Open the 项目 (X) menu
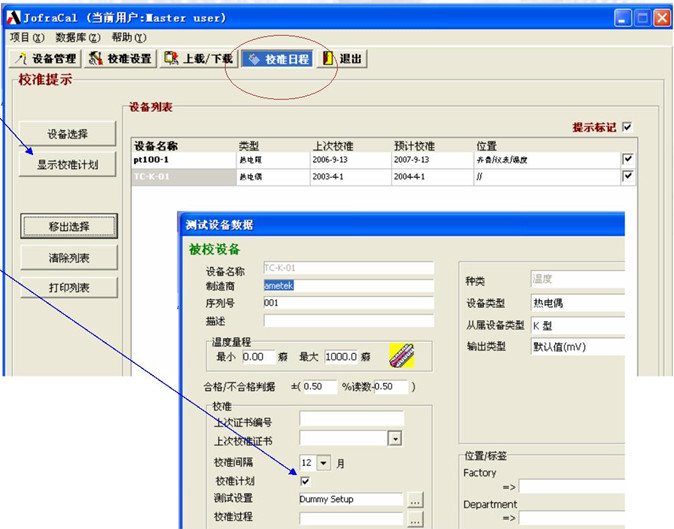This screenshot has height=529, width=674. (27, 38)
